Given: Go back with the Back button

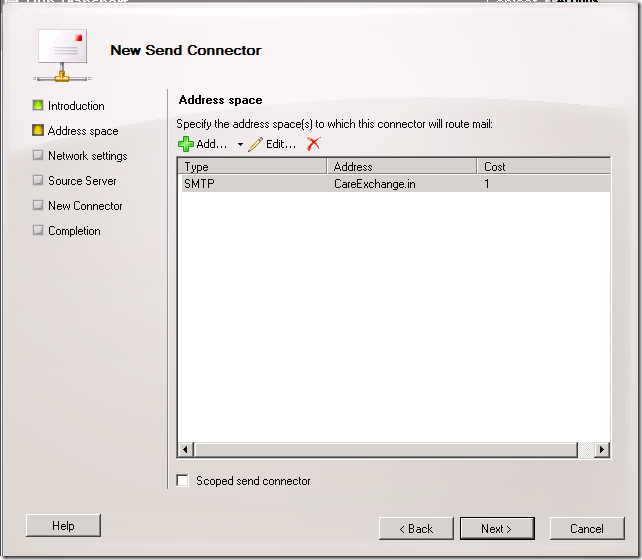Looking at the screenshot, I should tap(416, 528).
